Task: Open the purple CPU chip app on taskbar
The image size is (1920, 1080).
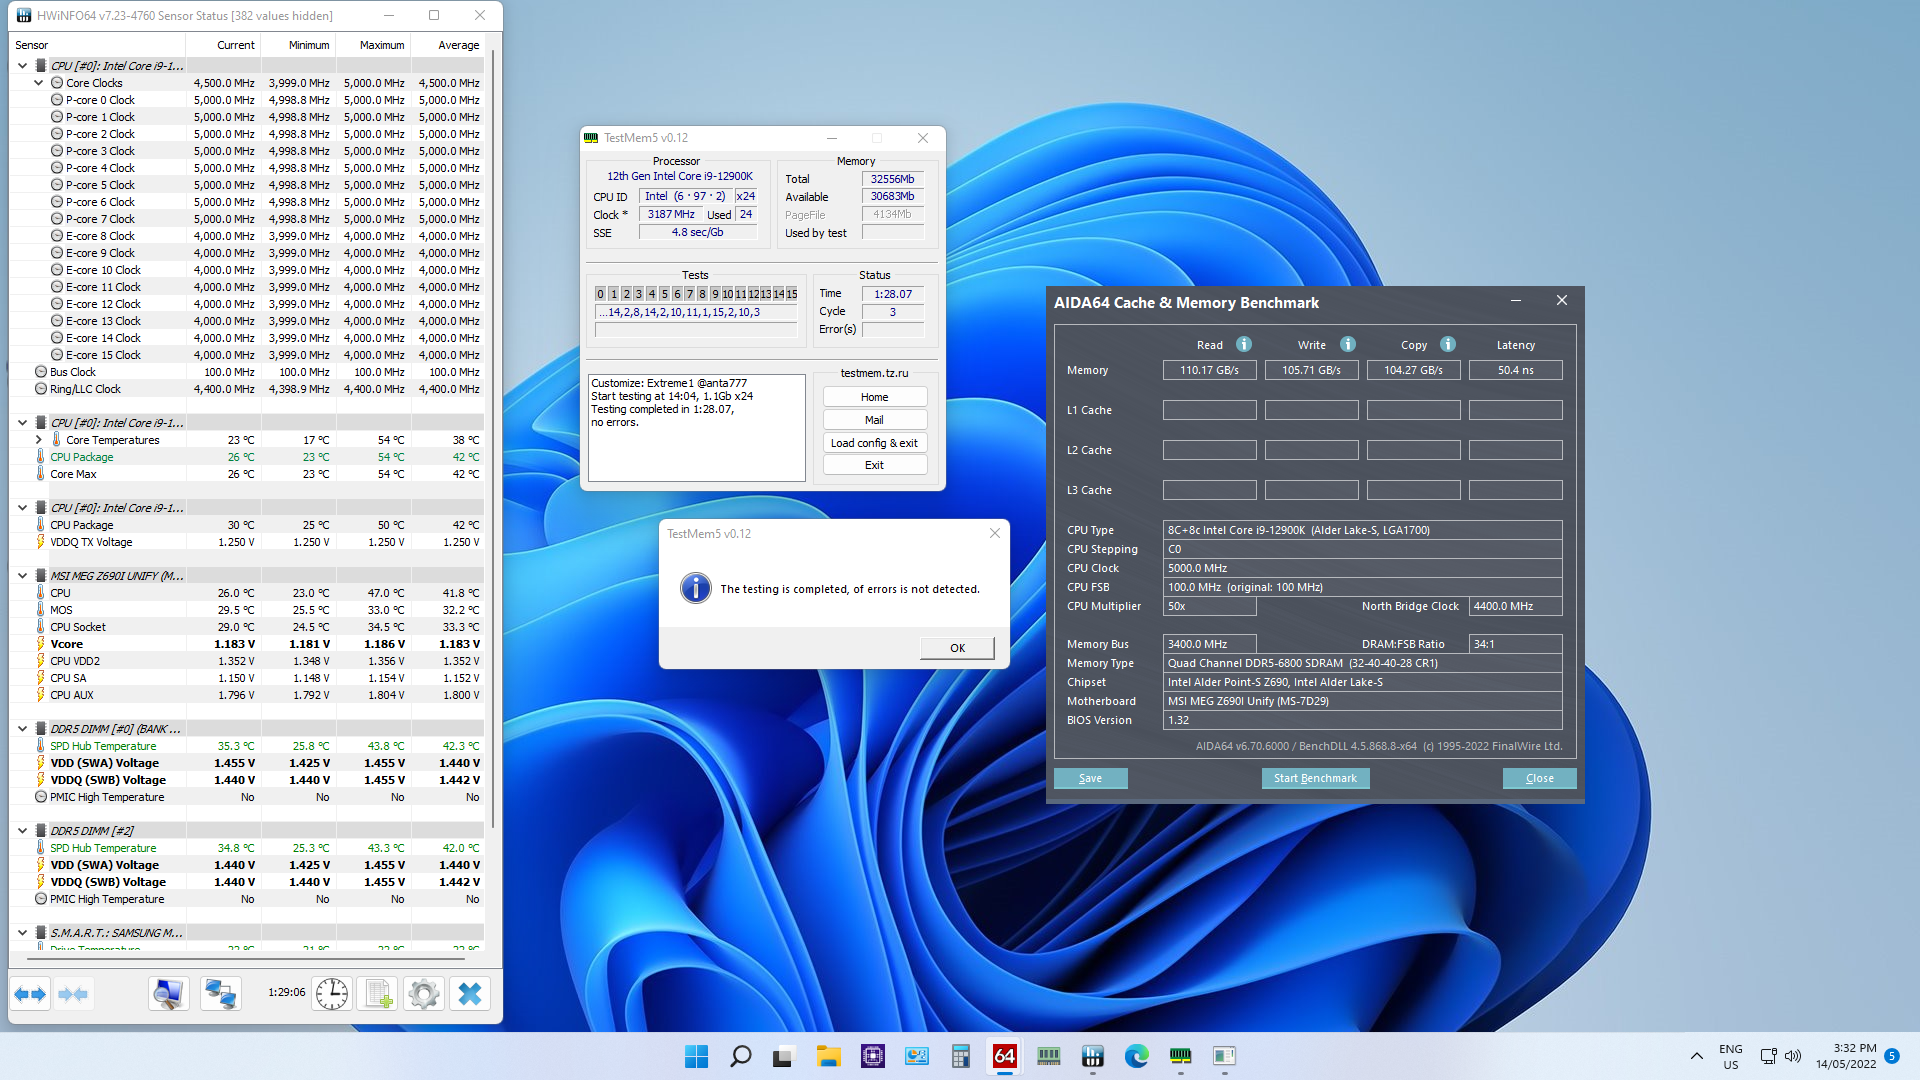Action: pyautogui.click(x=872, y=1056)
